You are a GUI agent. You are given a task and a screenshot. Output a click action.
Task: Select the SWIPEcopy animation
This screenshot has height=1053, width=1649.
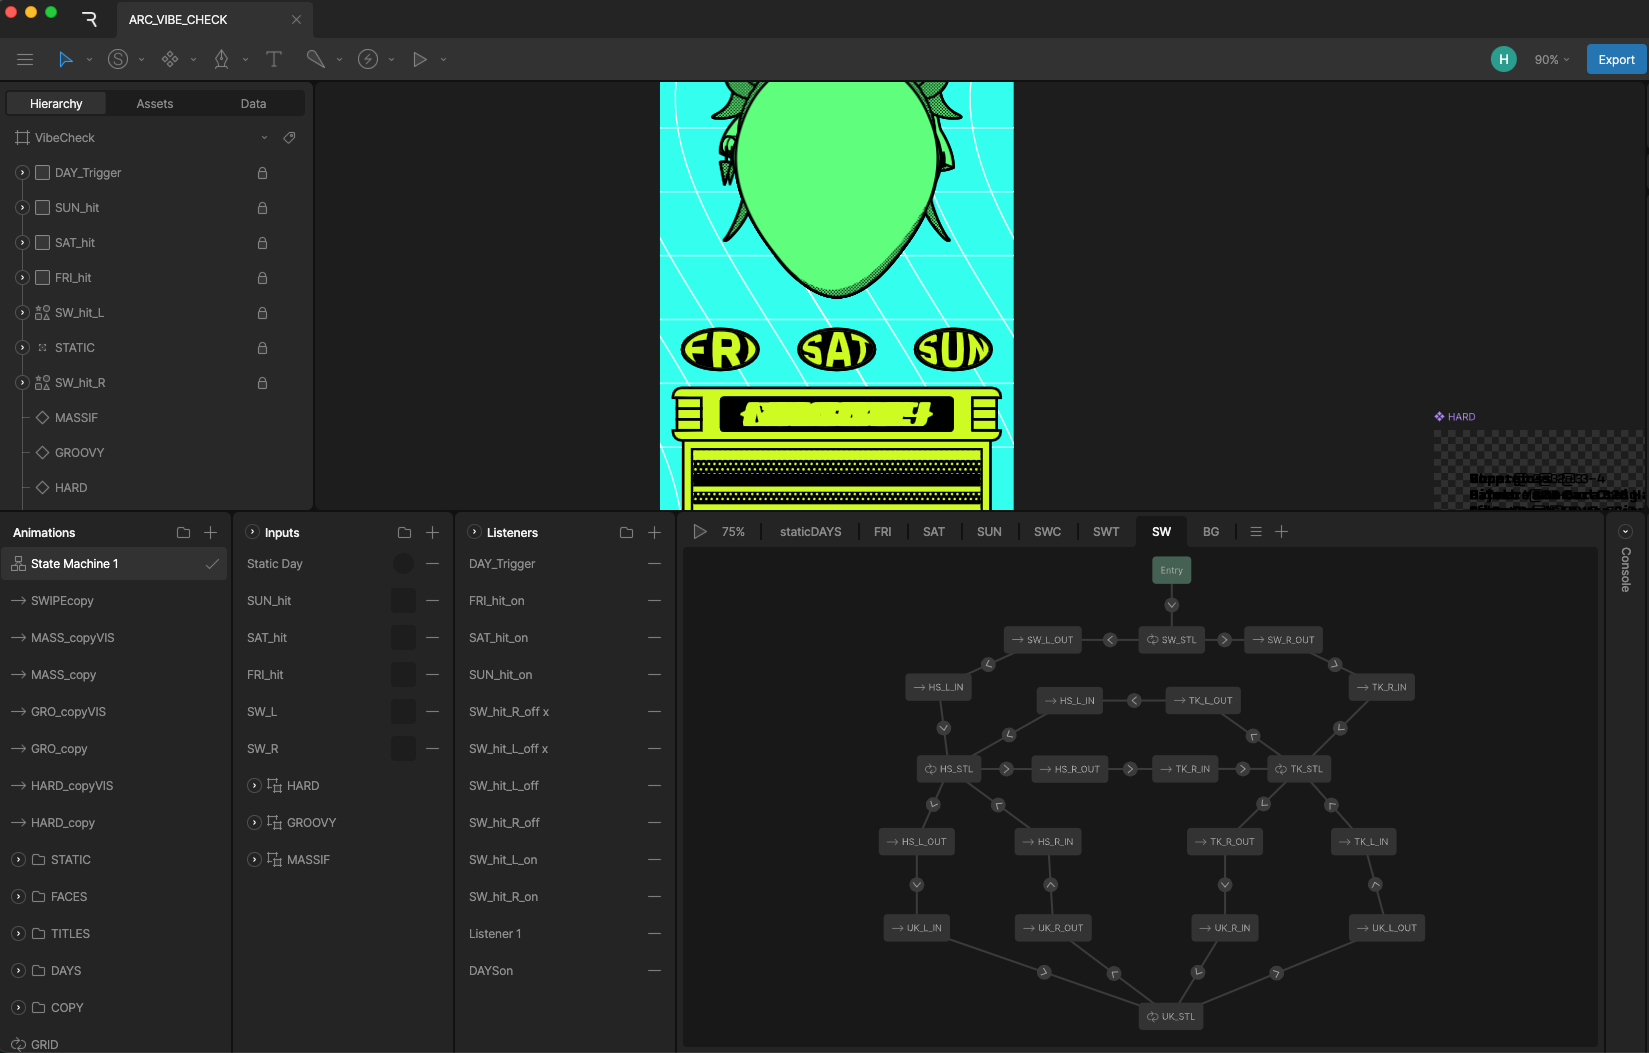pyautogui.click(x=115, y=601)
